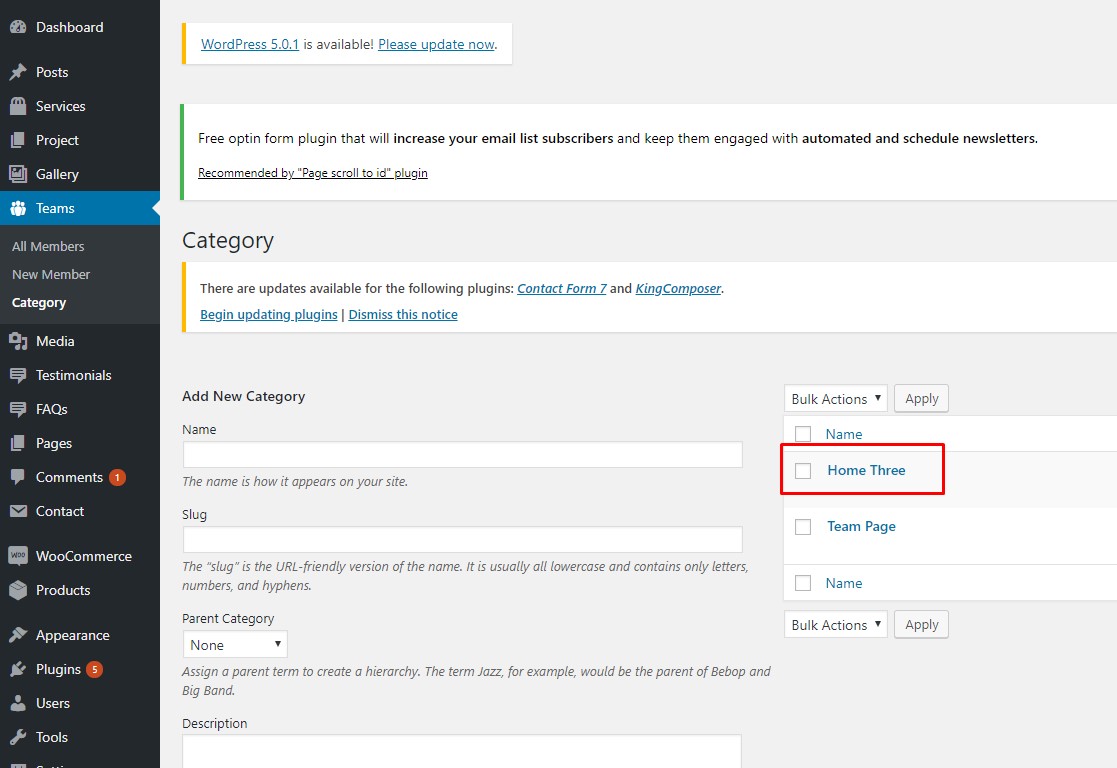Toggle select-all checkbox in table header
1117x768 pixels.
[803, 434]
